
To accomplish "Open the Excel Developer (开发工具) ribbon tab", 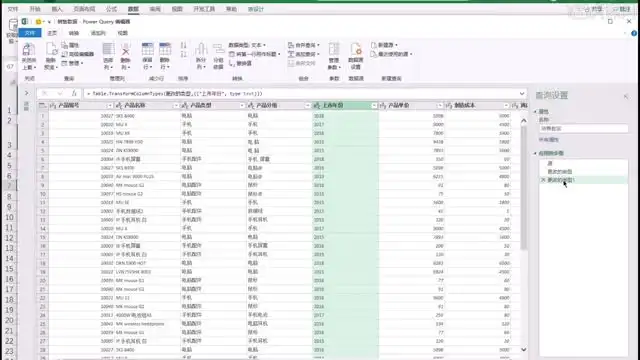I will tap(204, 9).
